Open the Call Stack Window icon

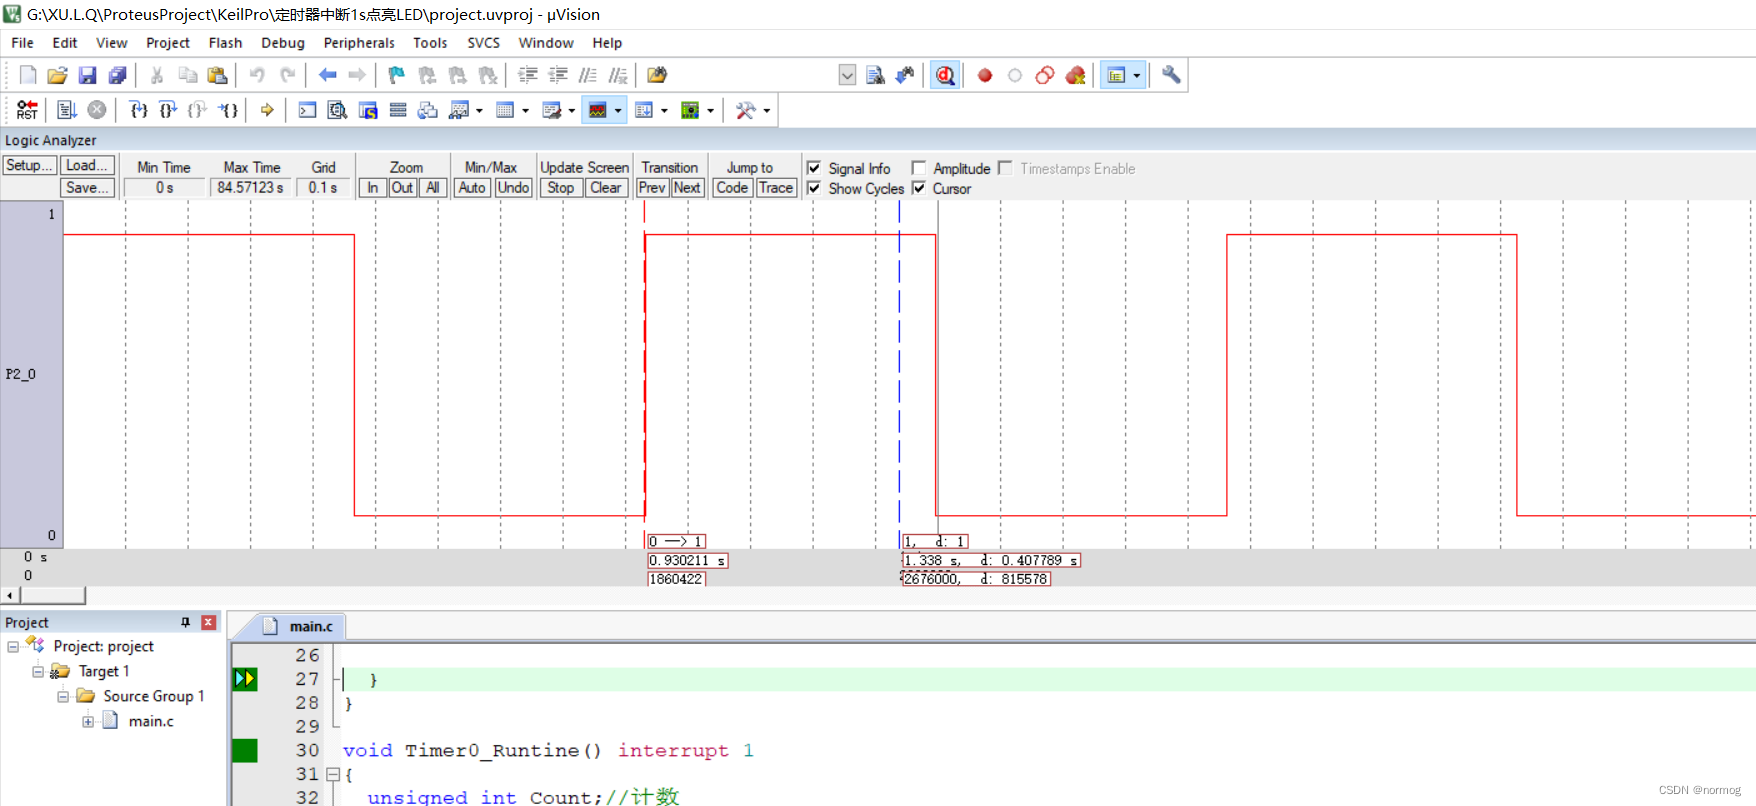pos(428,110)
